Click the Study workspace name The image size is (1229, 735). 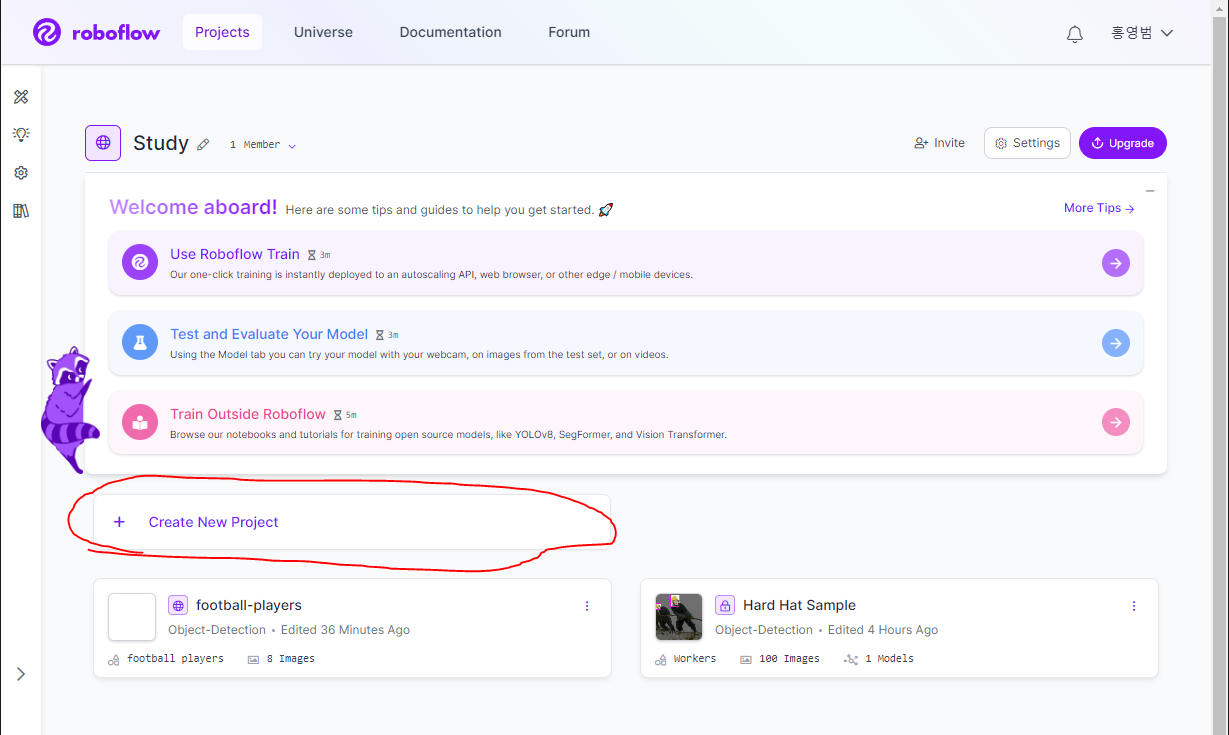pyautogui.click(x=161, y=143)
